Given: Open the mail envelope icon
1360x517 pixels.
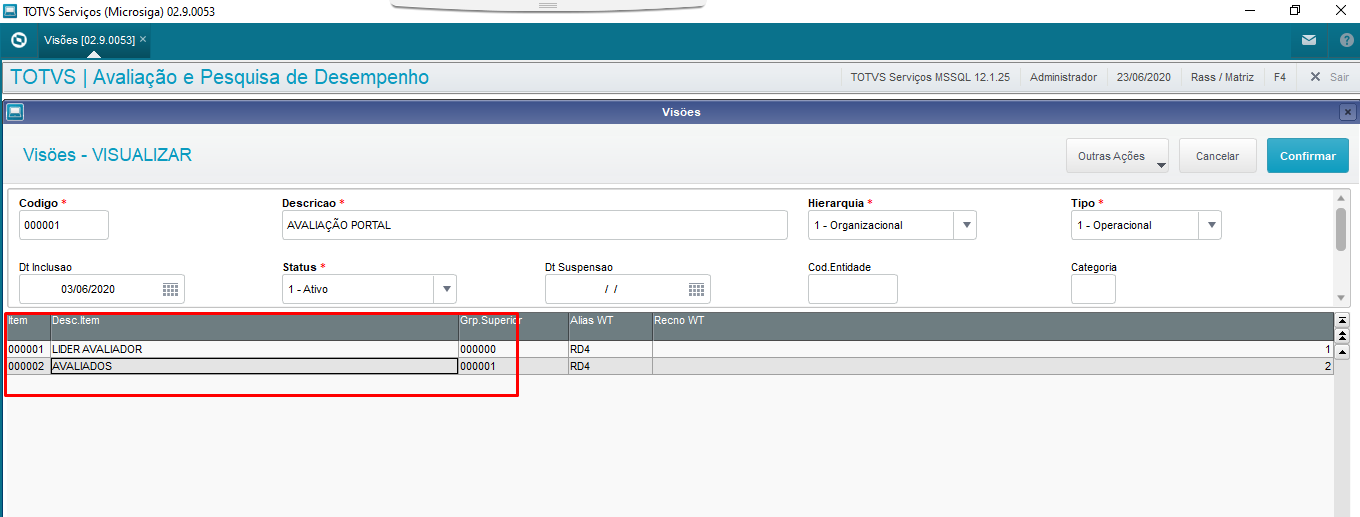Looking at the screenshot, I should 1309,40.
